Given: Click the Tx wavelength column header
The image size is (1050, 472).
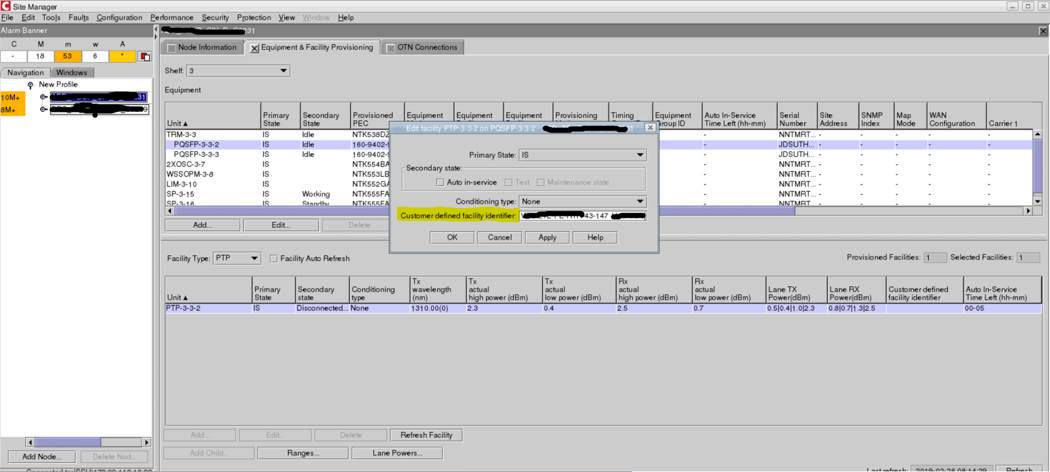Looking at the screenshot, I should pos(437,289).
